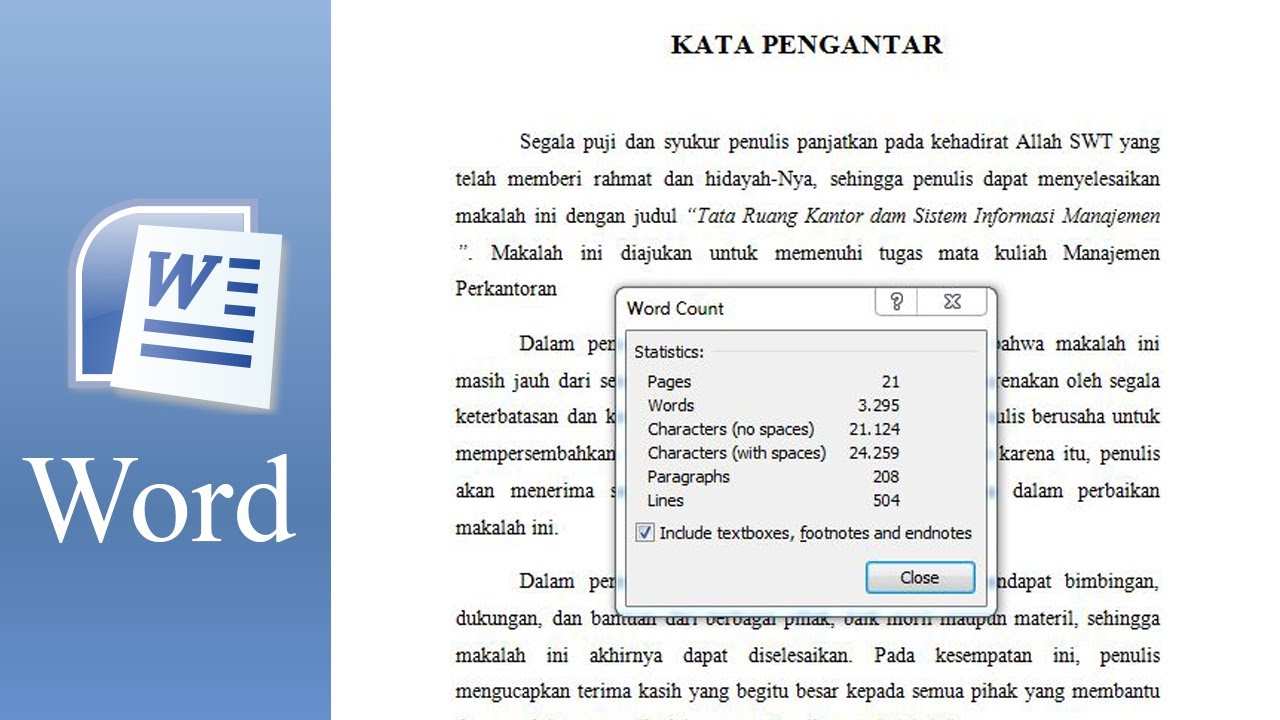Click the X button on Word Count title bar
This screenshot has height=720, width=1280.
click(953, 301)
